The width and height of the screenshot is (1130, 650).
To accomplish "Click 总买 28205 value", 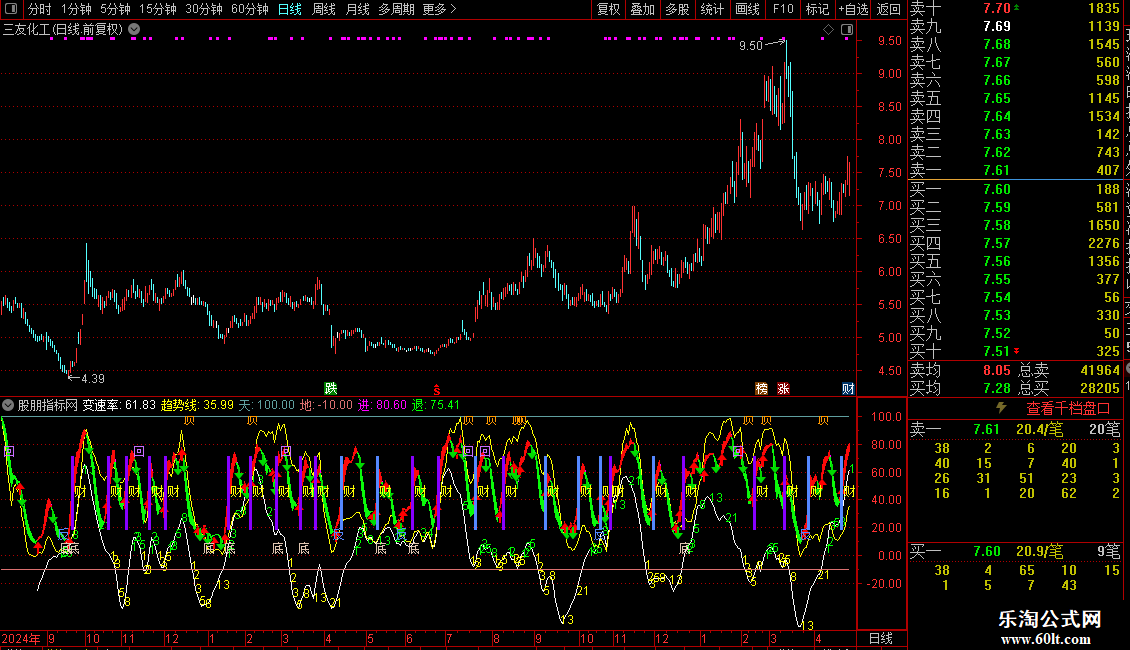I will pyautogui.click(x=1100, y=388).
